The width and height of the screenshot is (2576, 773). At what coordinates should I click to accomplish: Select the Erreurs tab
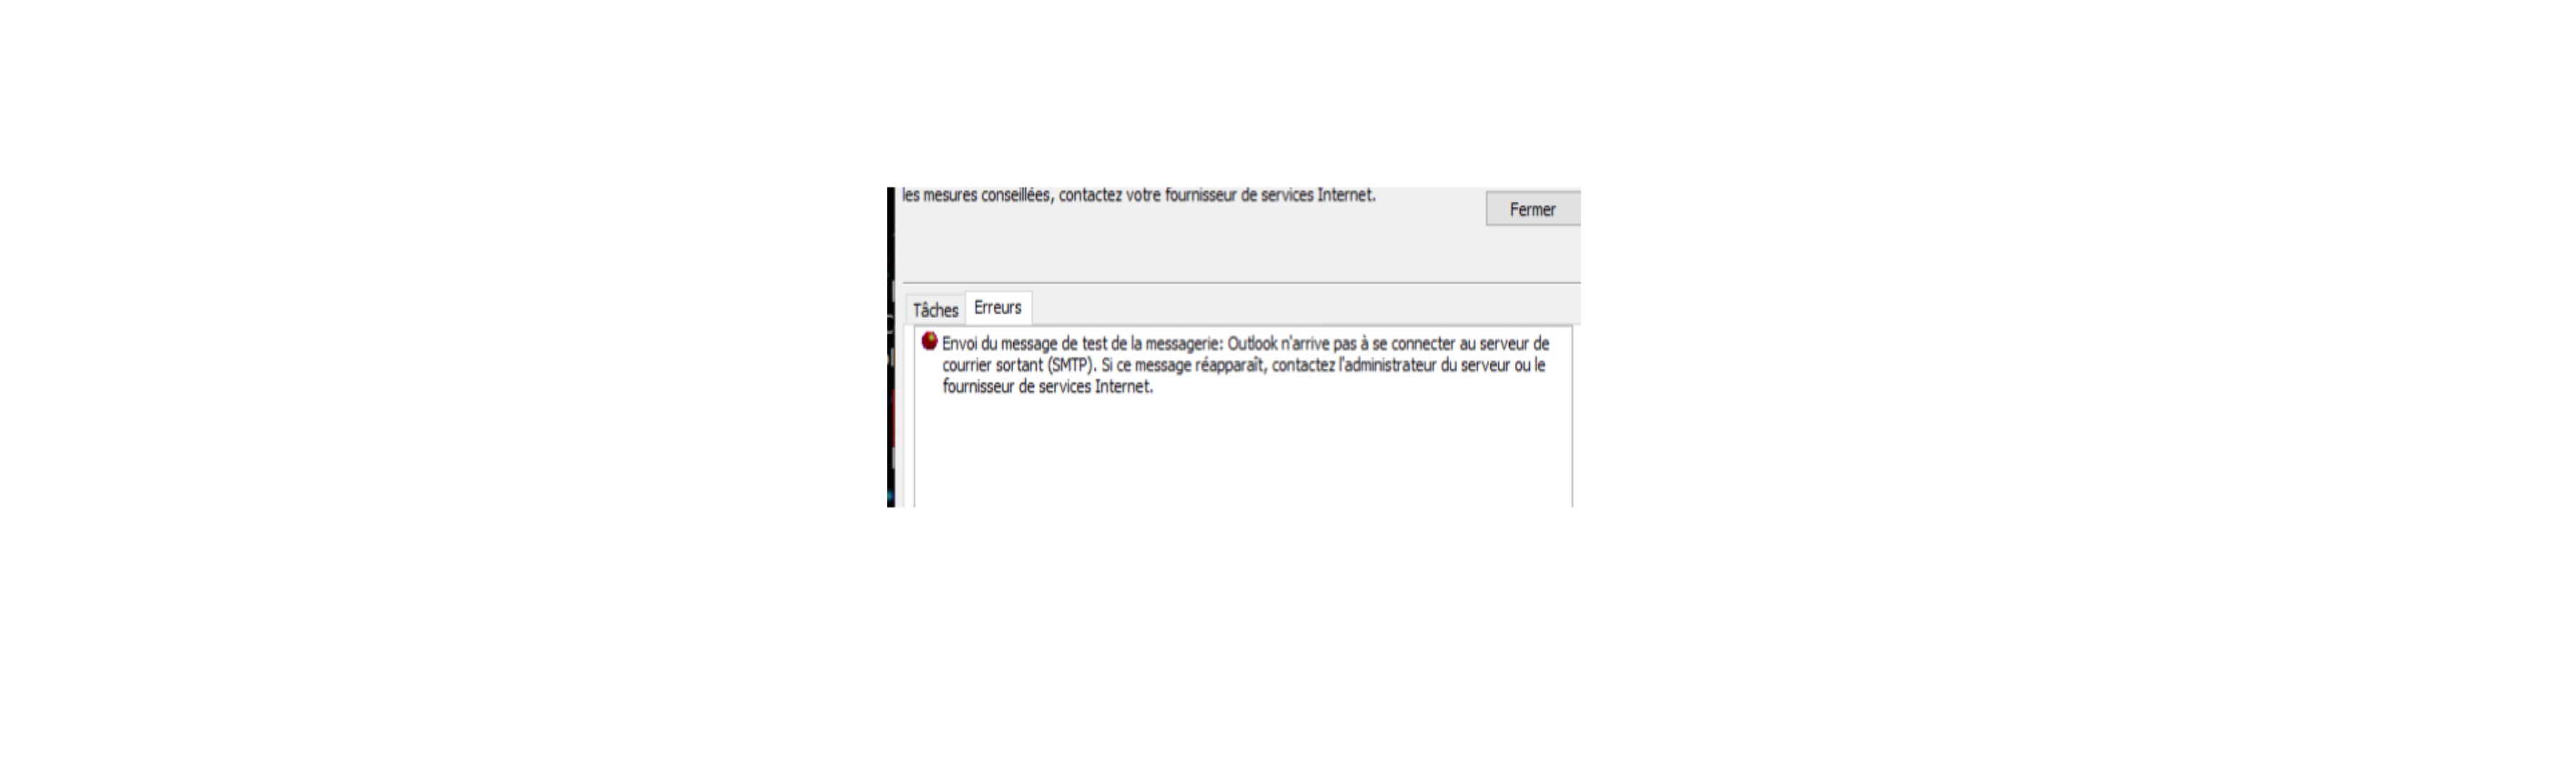click(x=998, y=308)
